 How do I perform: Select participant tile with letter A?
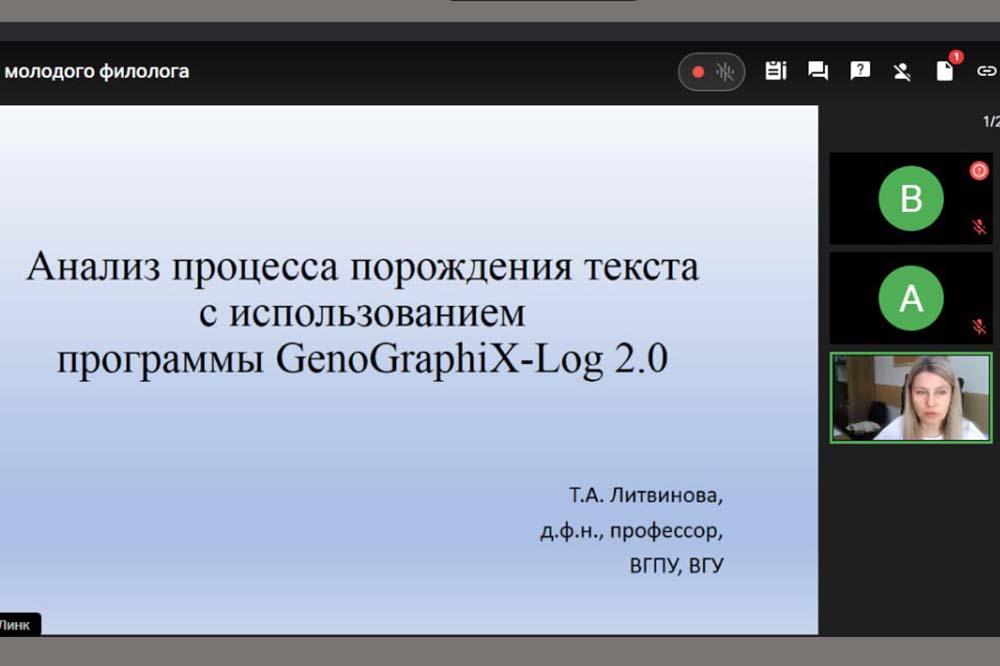911,298
